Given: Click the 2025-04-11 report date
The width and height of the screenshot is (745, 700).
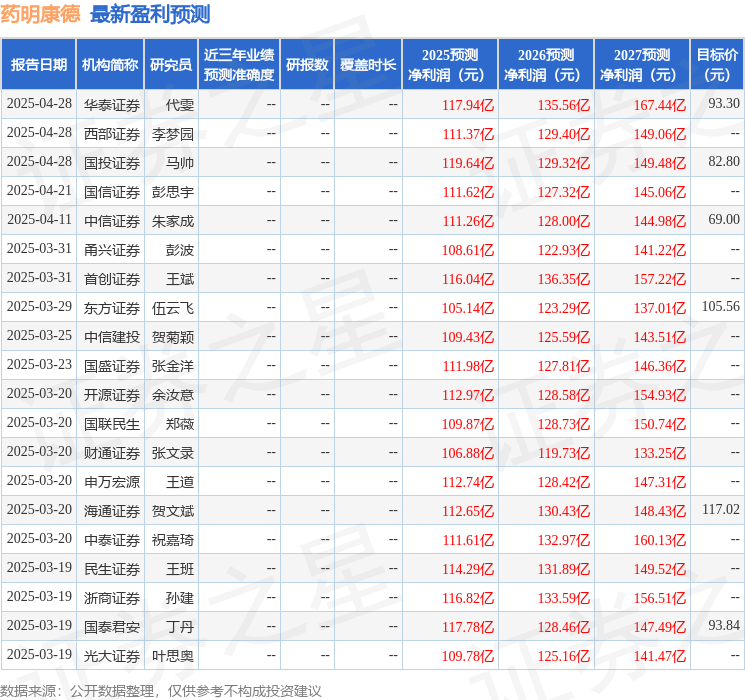Looking at the screenshot, I should coord(39,220).
